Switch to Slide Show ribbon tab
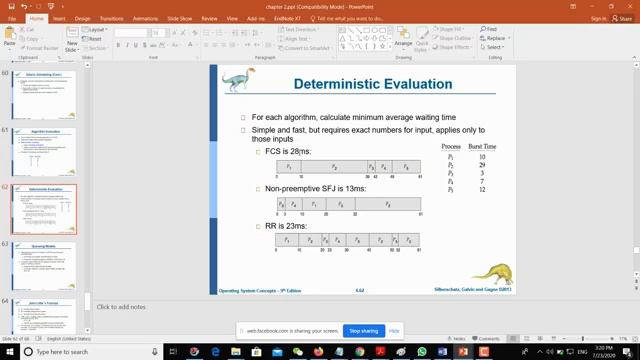640x360 pixels. coord(180,19)
